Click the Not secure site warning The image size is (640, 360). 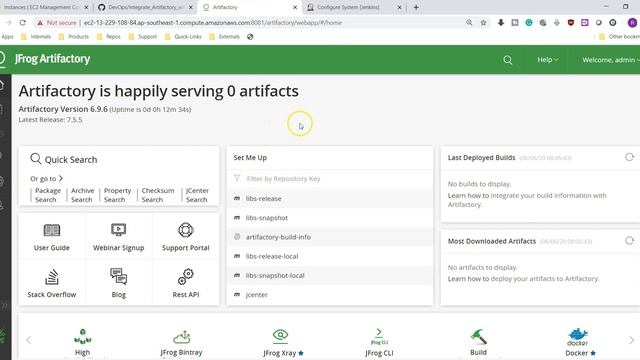[x=56, y=23]
